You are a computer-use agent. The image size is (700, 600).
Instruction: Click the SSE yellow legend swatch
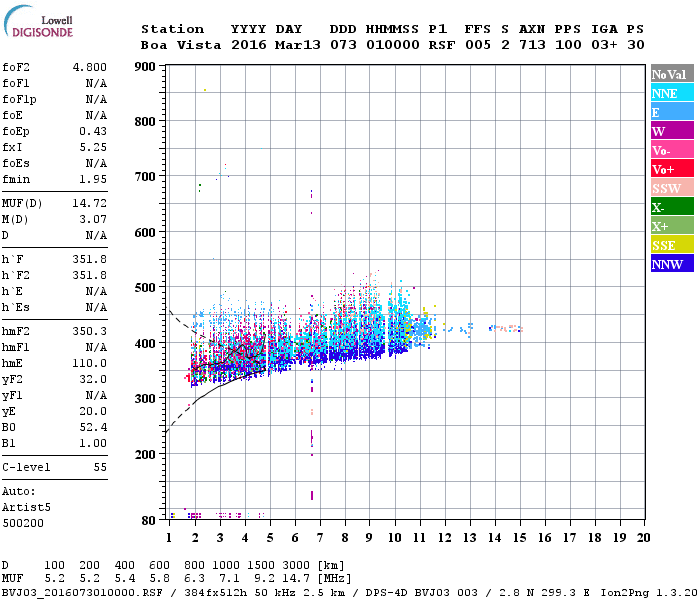pos(672,245)
